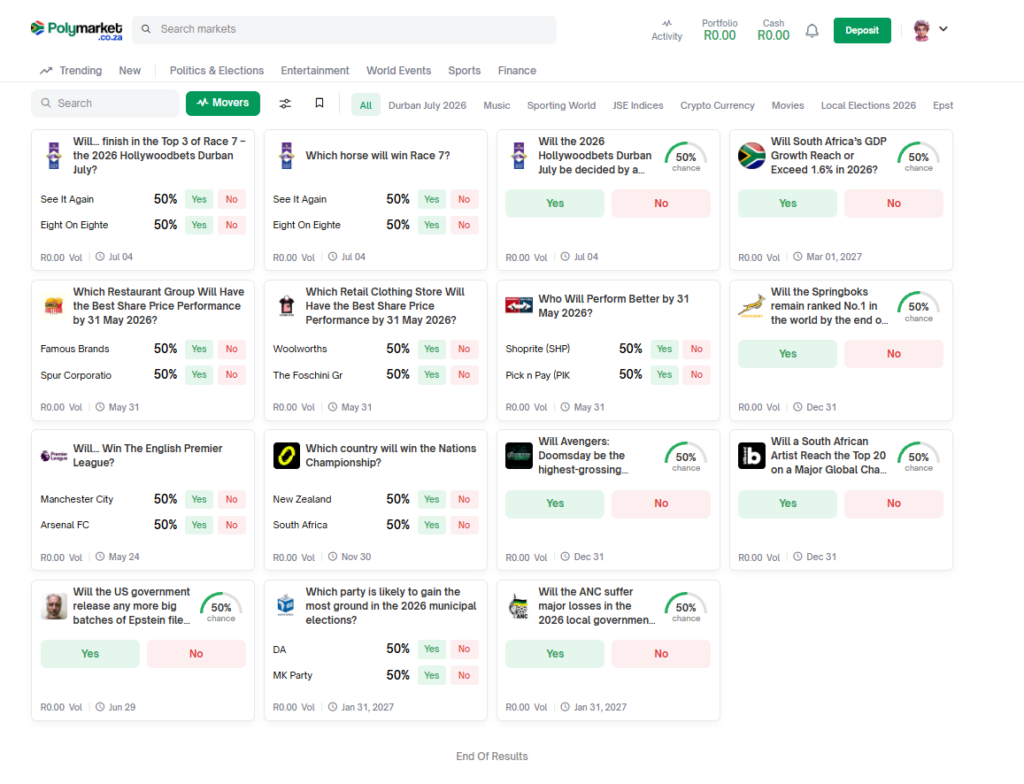Buy Yes on Springboks ranked No.1 market
This screenshot has height=784, width=1024.
click(788, 354)
